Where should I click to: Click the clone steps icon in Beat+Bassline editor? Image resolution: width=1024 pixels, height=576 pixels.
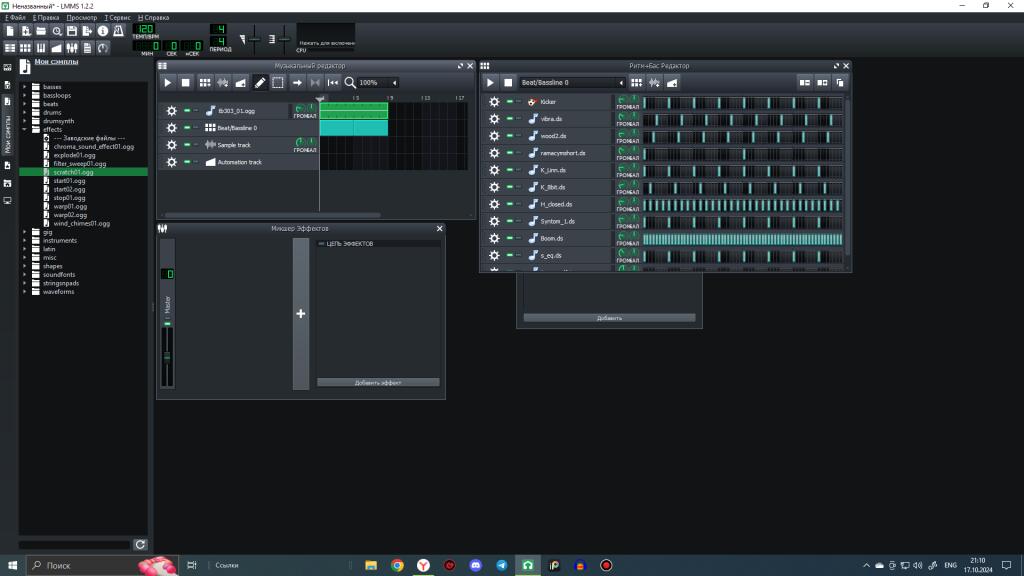pos(840,83)
